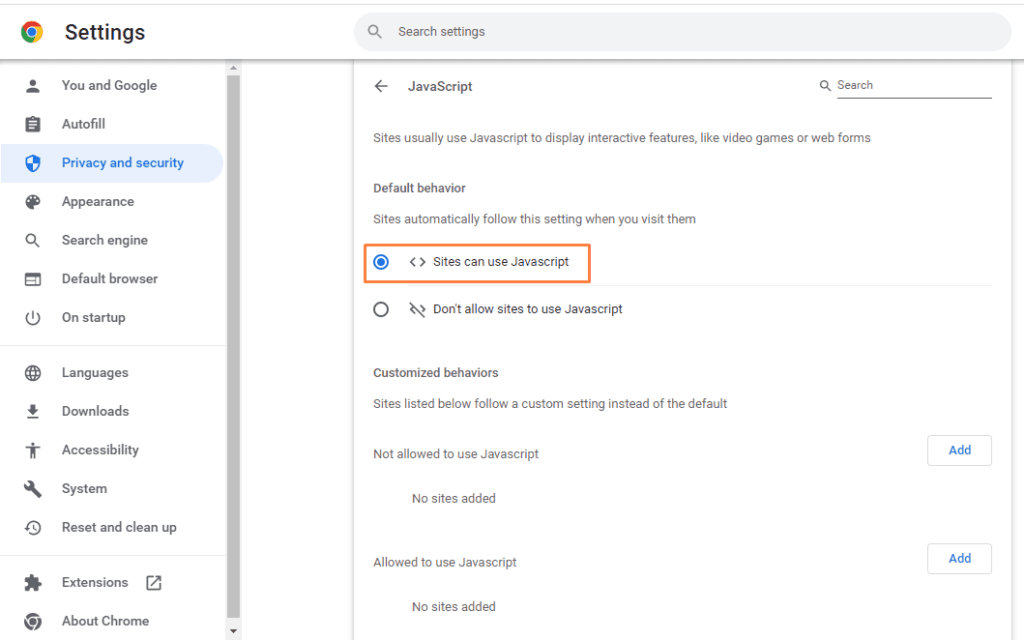Select the Sites can use Javascript radio button
1024x640 pixels.
click(x=381, y=262)
